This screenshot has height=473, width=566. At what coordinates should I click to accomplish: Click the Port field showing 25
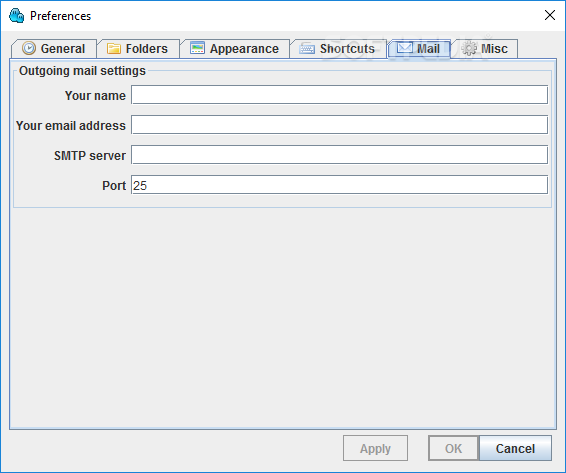point(339,185)
